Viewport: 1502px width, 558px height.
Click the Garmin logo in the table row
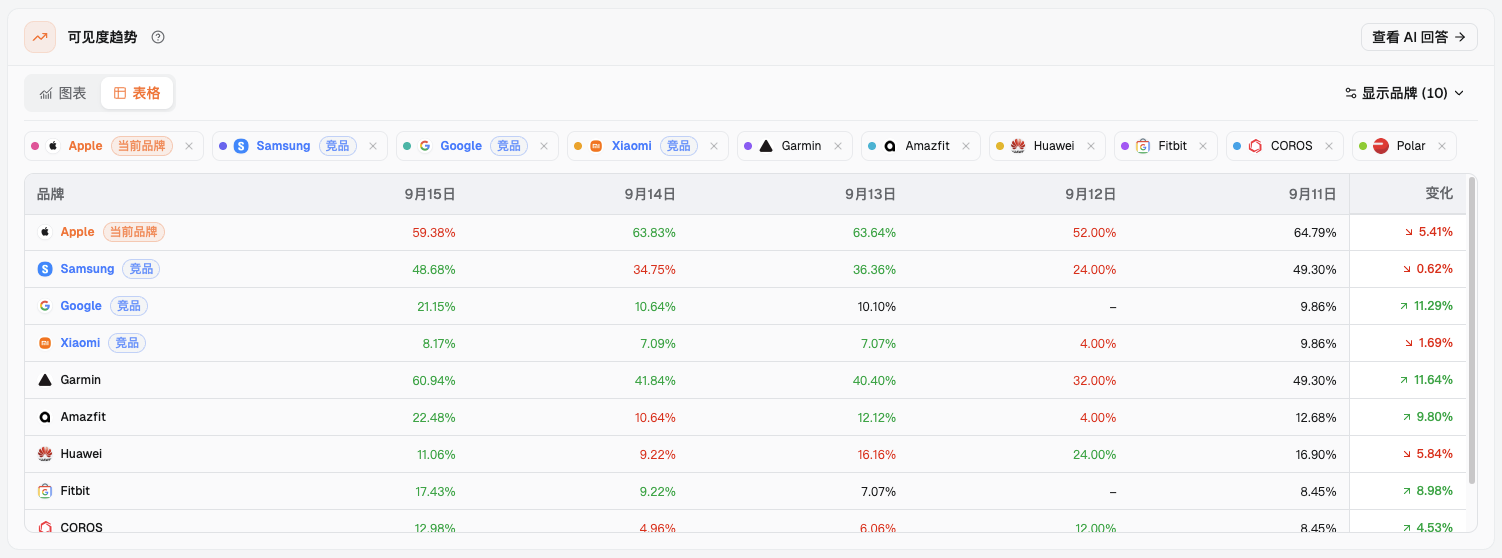pyautogui.click(x=45, y=380)
